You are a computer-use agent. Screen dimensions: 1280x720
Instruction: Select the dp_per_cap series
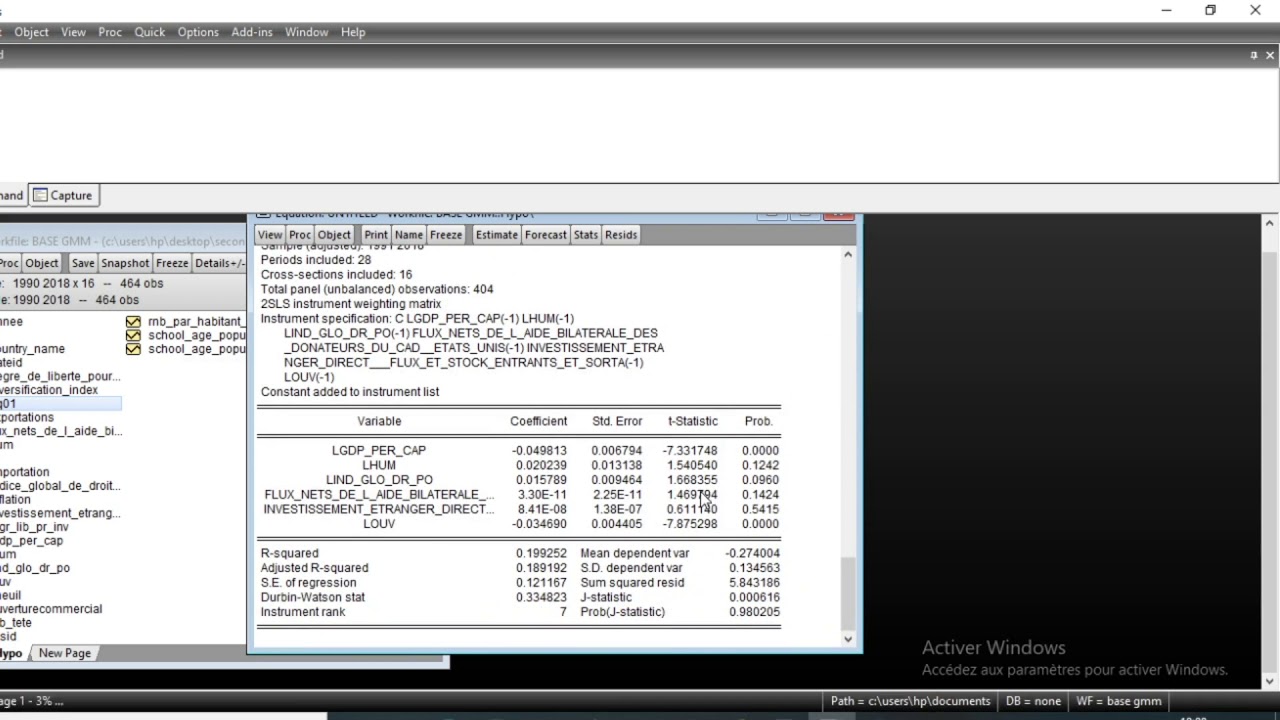(32, 541)
